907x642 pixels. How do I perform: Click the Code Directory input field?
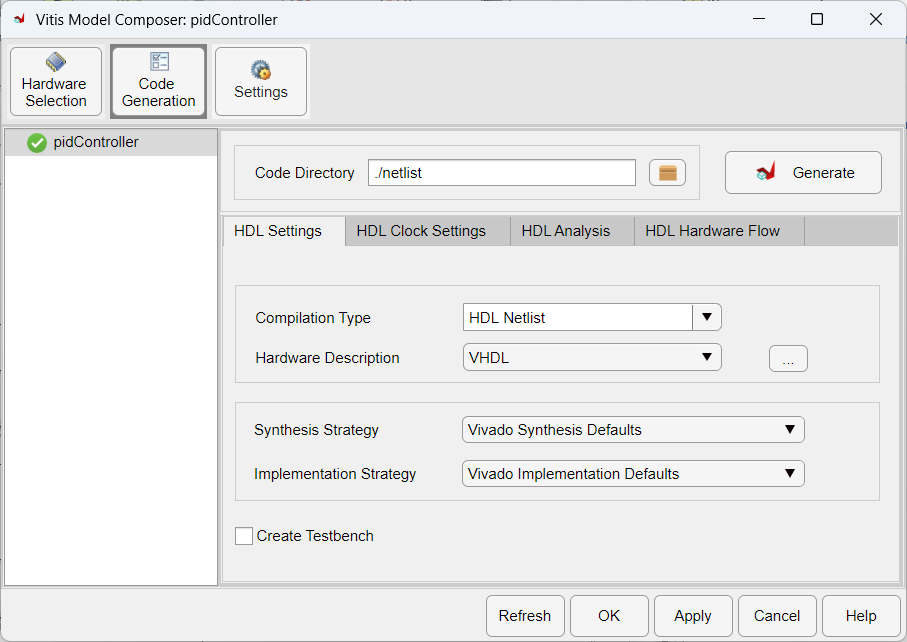click(501, 172)
